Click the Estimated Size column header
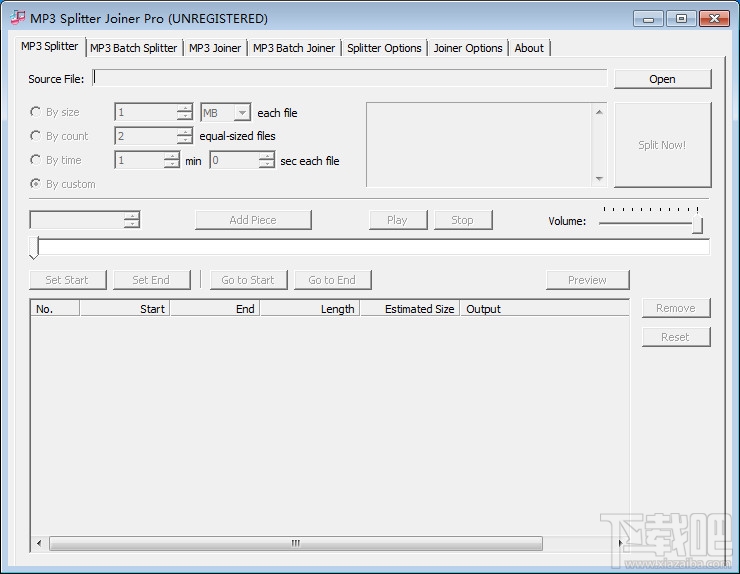Viewport: 740px width, 574px height. [x=410, y=309]
